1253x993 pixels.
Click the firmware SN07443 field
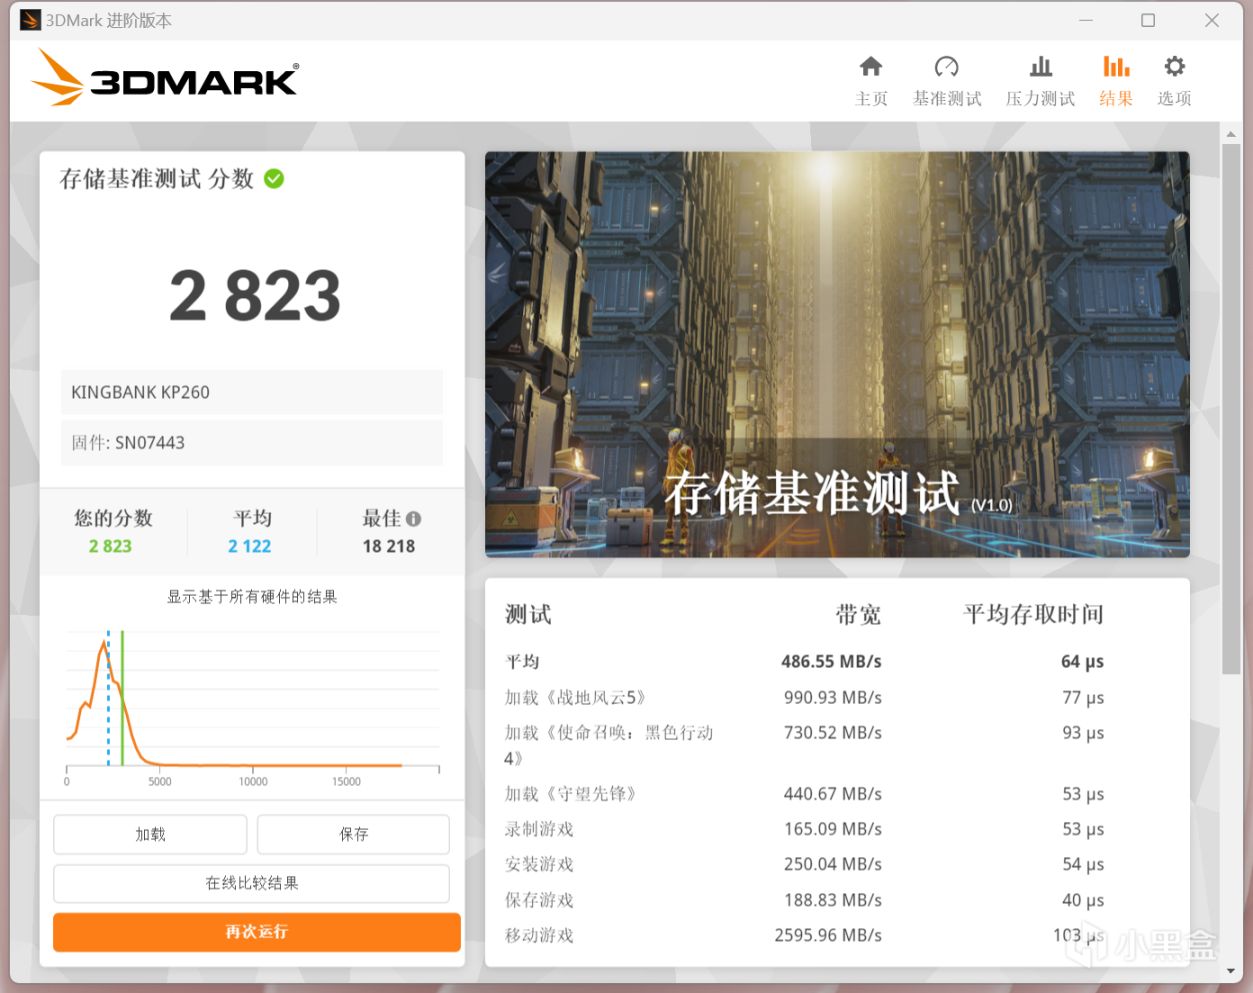[252, 443]
